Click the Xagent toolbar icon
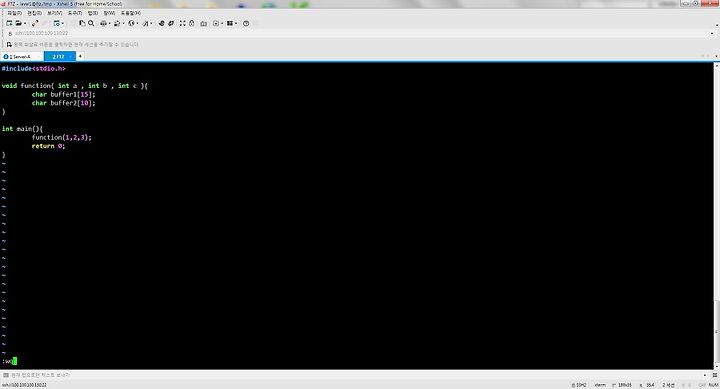The height and width of the screenshot is (389, 720). point(171,23)
